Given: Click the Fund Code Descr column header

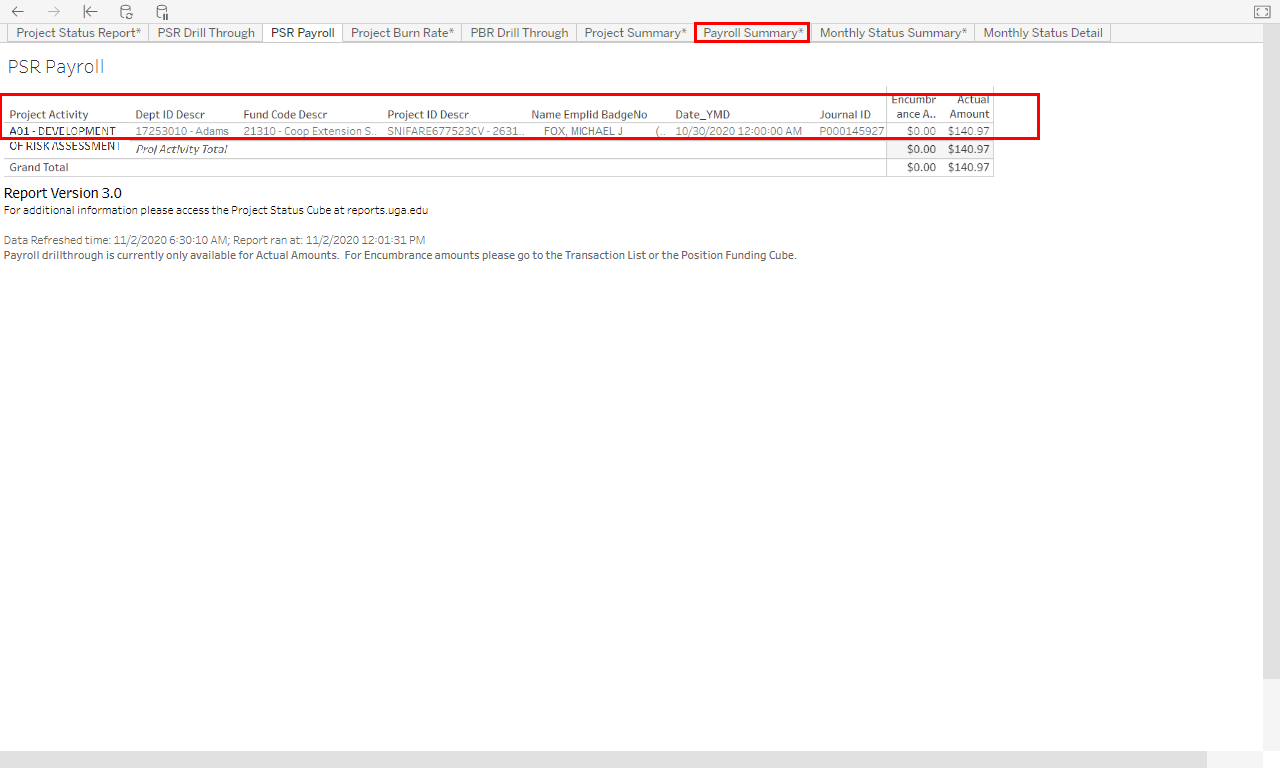Looking at the screenshot, I should click(285, 115).
